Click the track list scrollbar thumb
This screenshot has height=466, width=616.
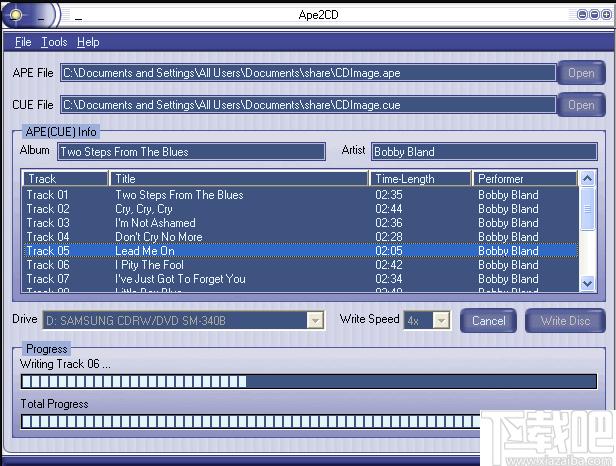(x=587, y=209)
